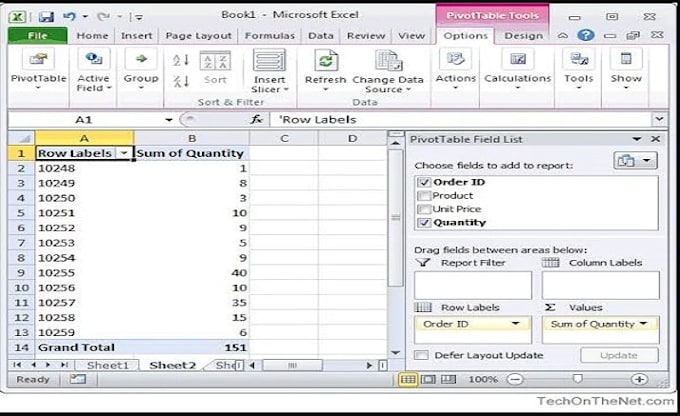Select row 7 header
This screenshot has height=416, width=680.
coord(21,243)
